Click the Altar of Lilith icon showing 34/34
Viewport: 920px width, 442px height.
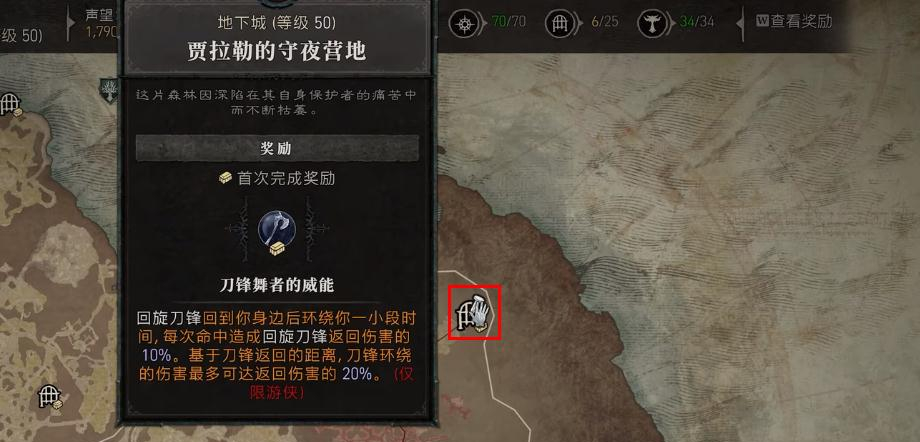(x=652, y=24)
